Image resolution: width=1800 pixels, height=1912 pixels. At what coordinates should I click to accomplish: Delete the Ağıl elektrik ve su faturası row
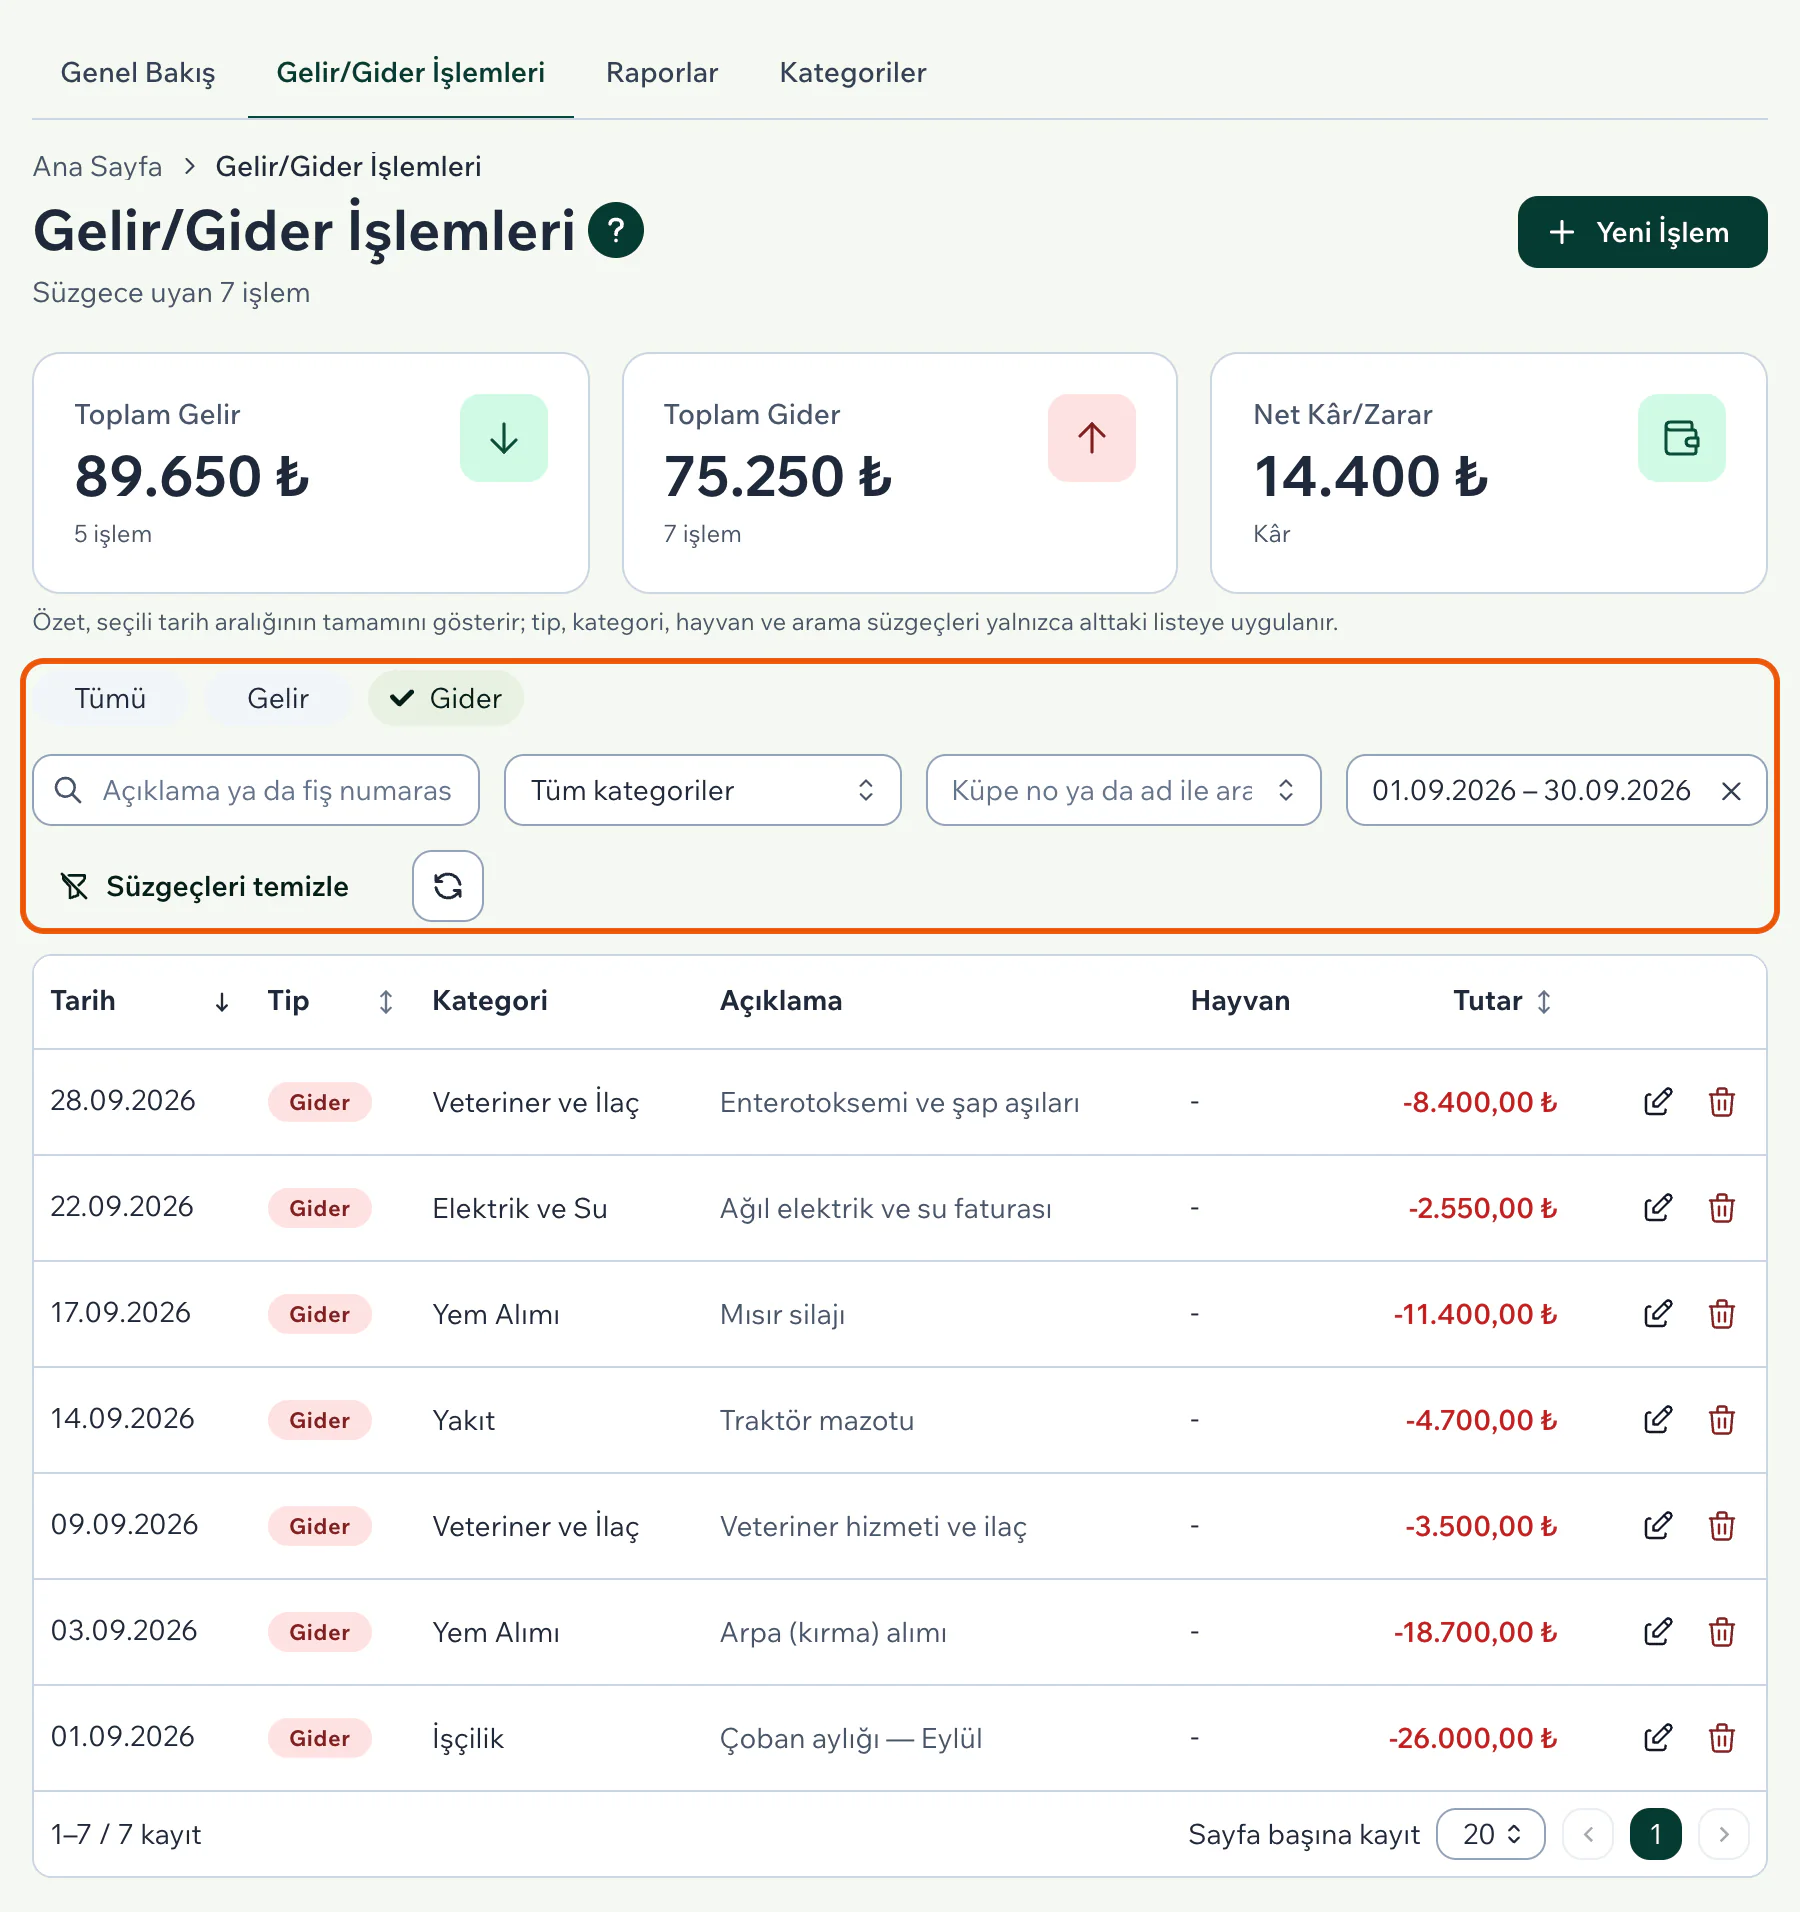(x=1721, y=1208)
